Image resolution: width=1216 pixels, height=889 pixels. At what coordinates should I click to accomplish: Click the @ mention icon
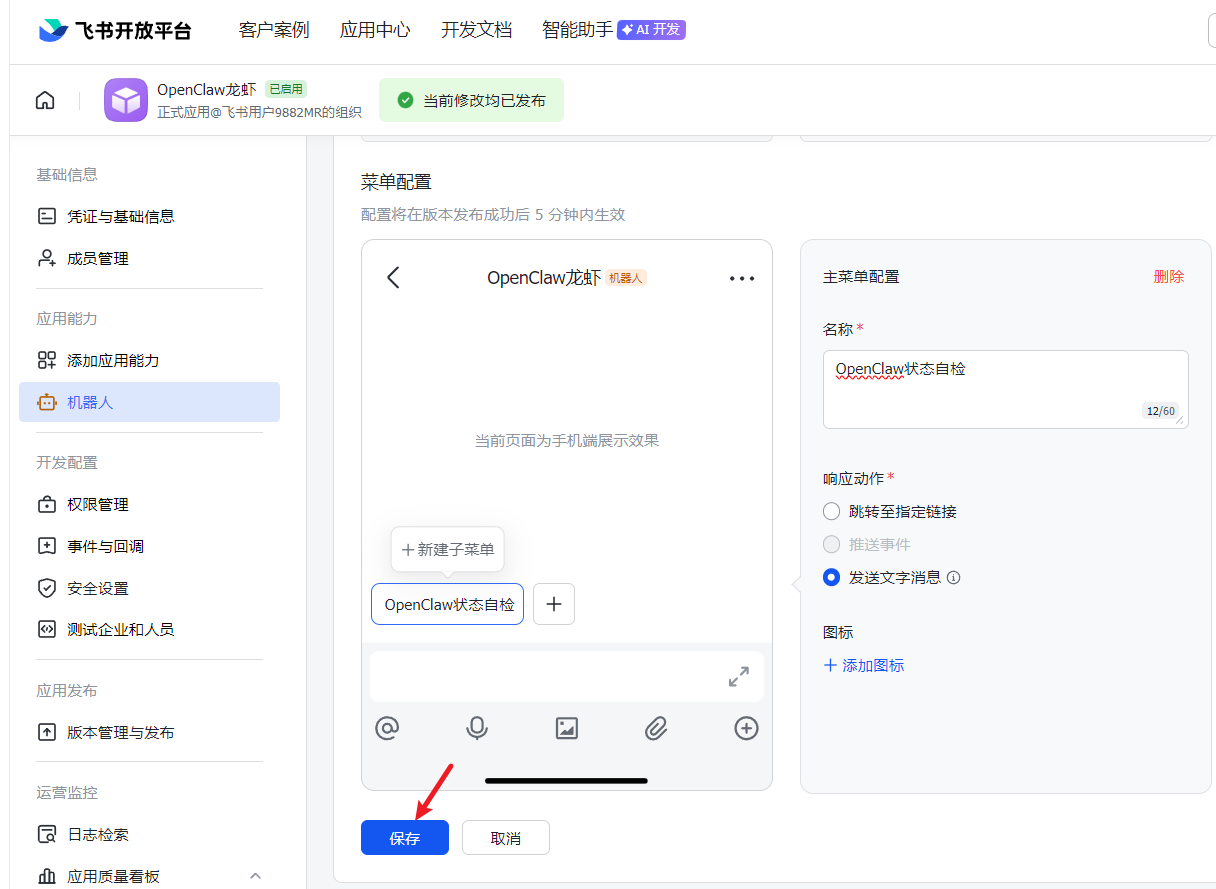point(387,728)
